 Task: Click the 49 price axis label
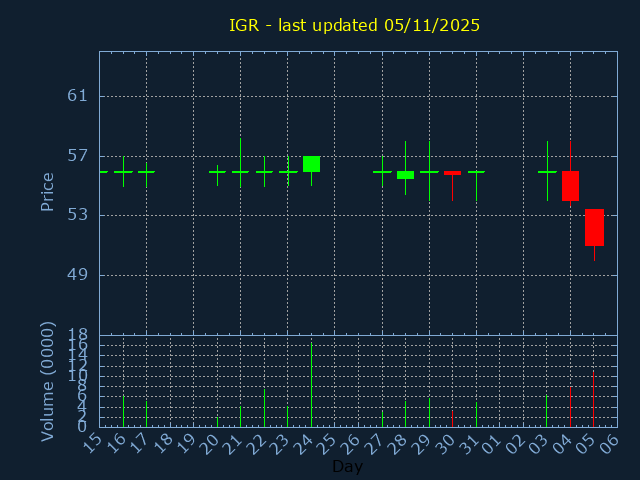click(x=78, y=275)
